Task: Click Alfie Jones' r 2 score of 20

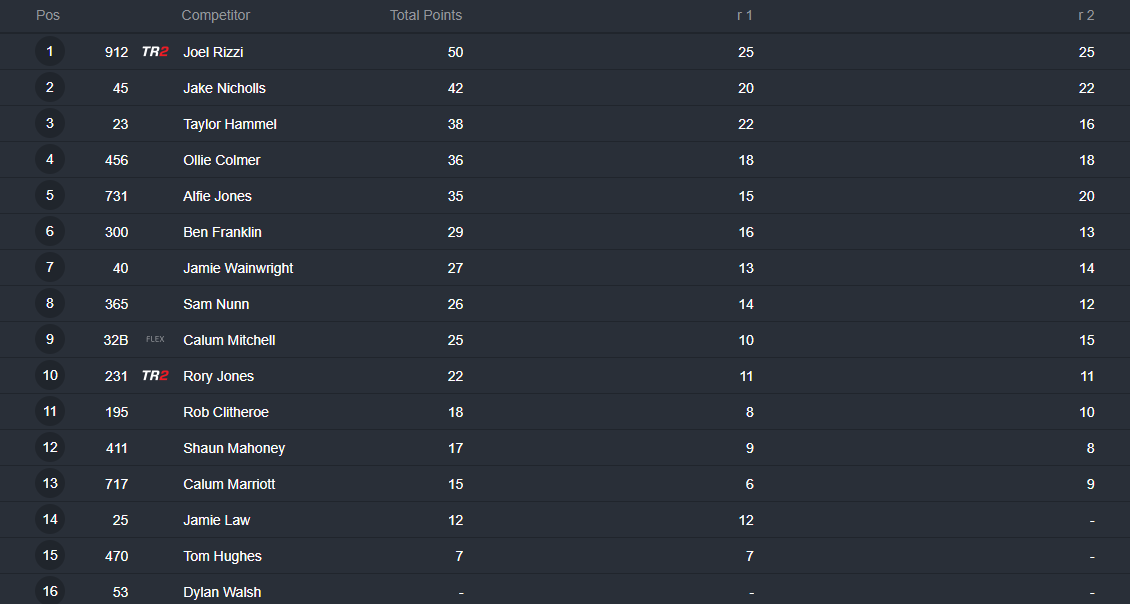Action: (x=1087, y=196)
